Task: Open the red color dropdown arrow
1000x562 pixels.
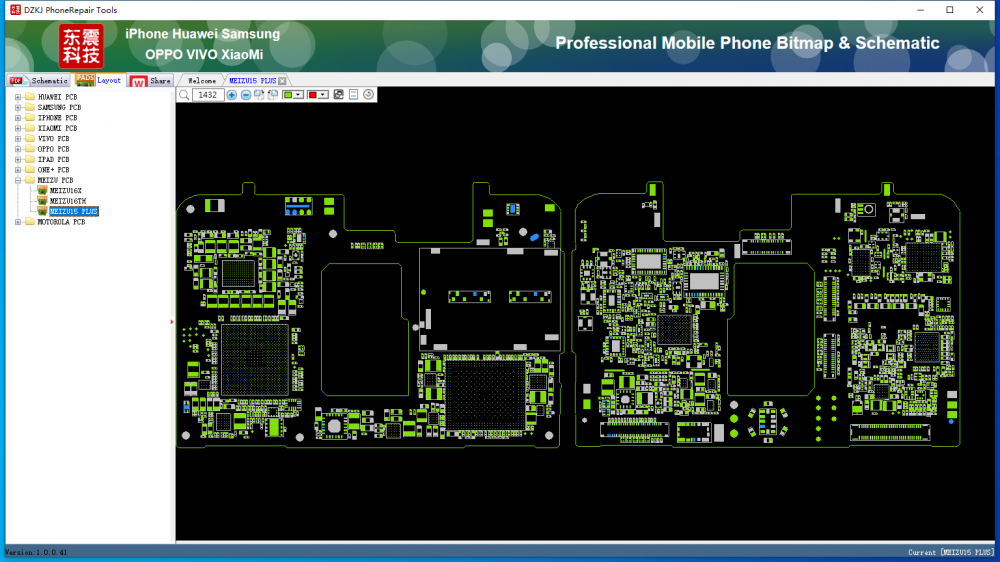Action: pos(324,95)
